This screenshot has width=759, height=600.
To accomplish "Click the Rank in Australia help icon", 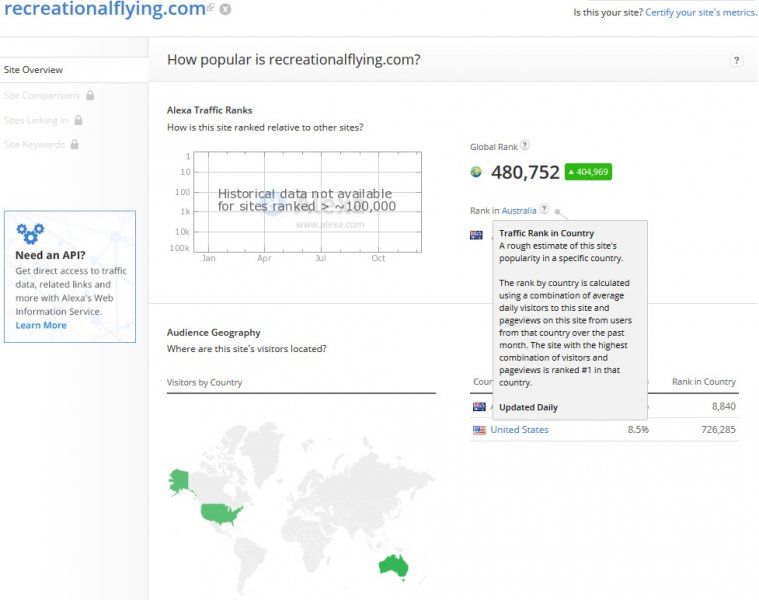I will (x=544, y=209).
